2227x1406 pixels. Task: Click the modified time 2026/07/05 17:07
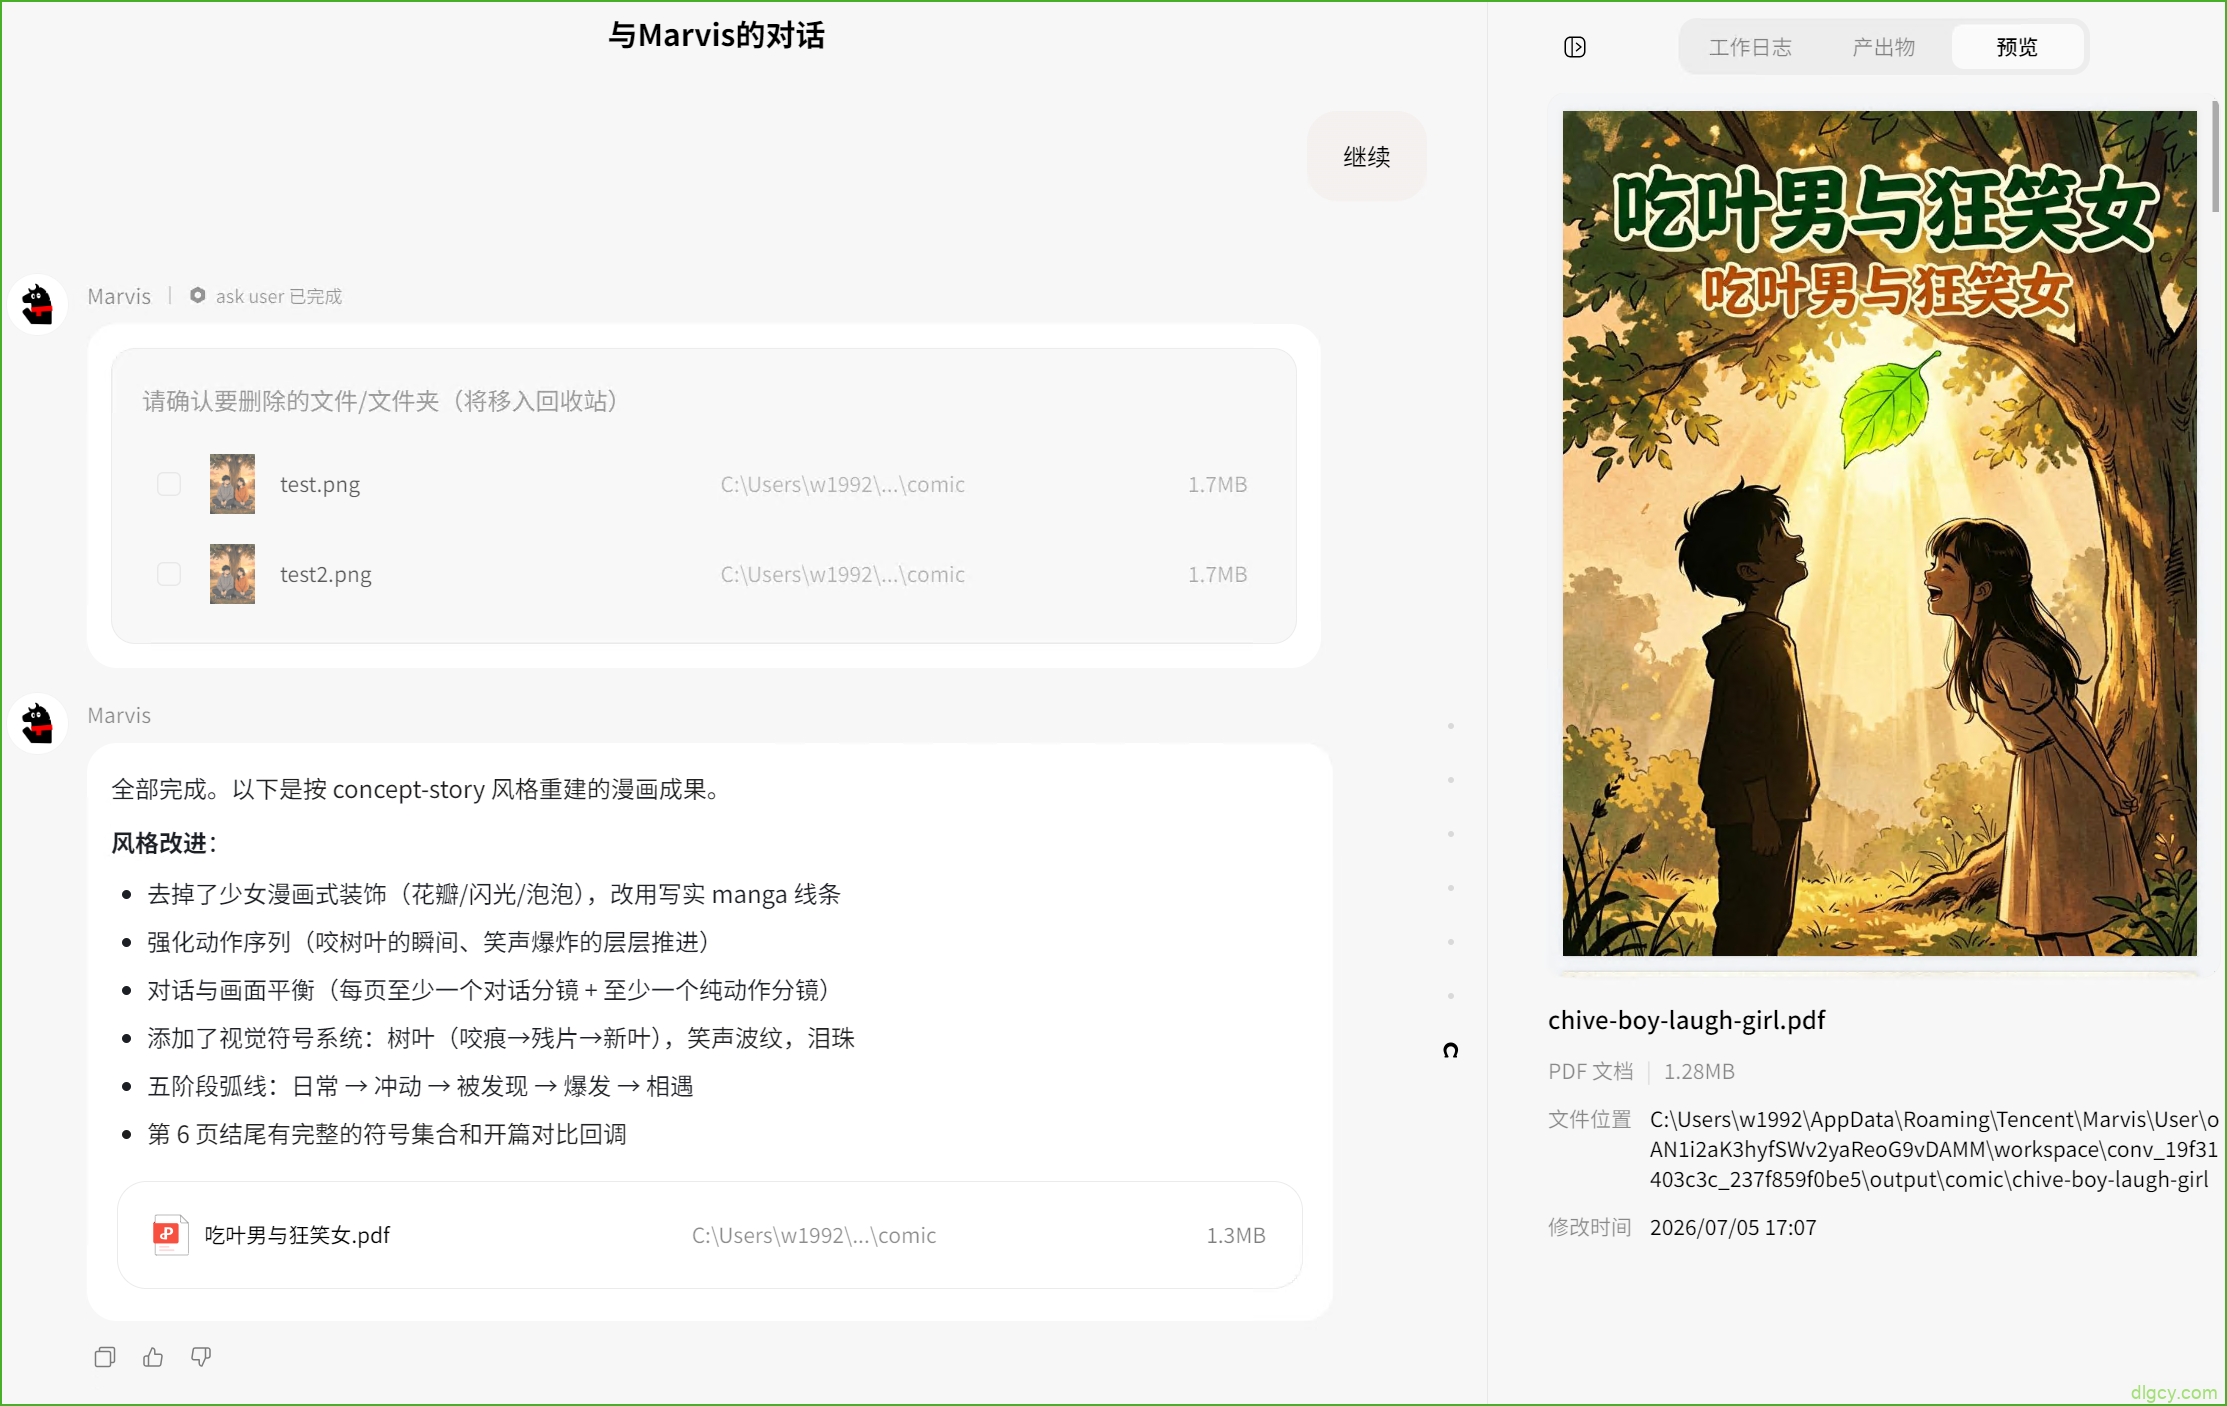pyautogui.click(x=1733, y=1227)
